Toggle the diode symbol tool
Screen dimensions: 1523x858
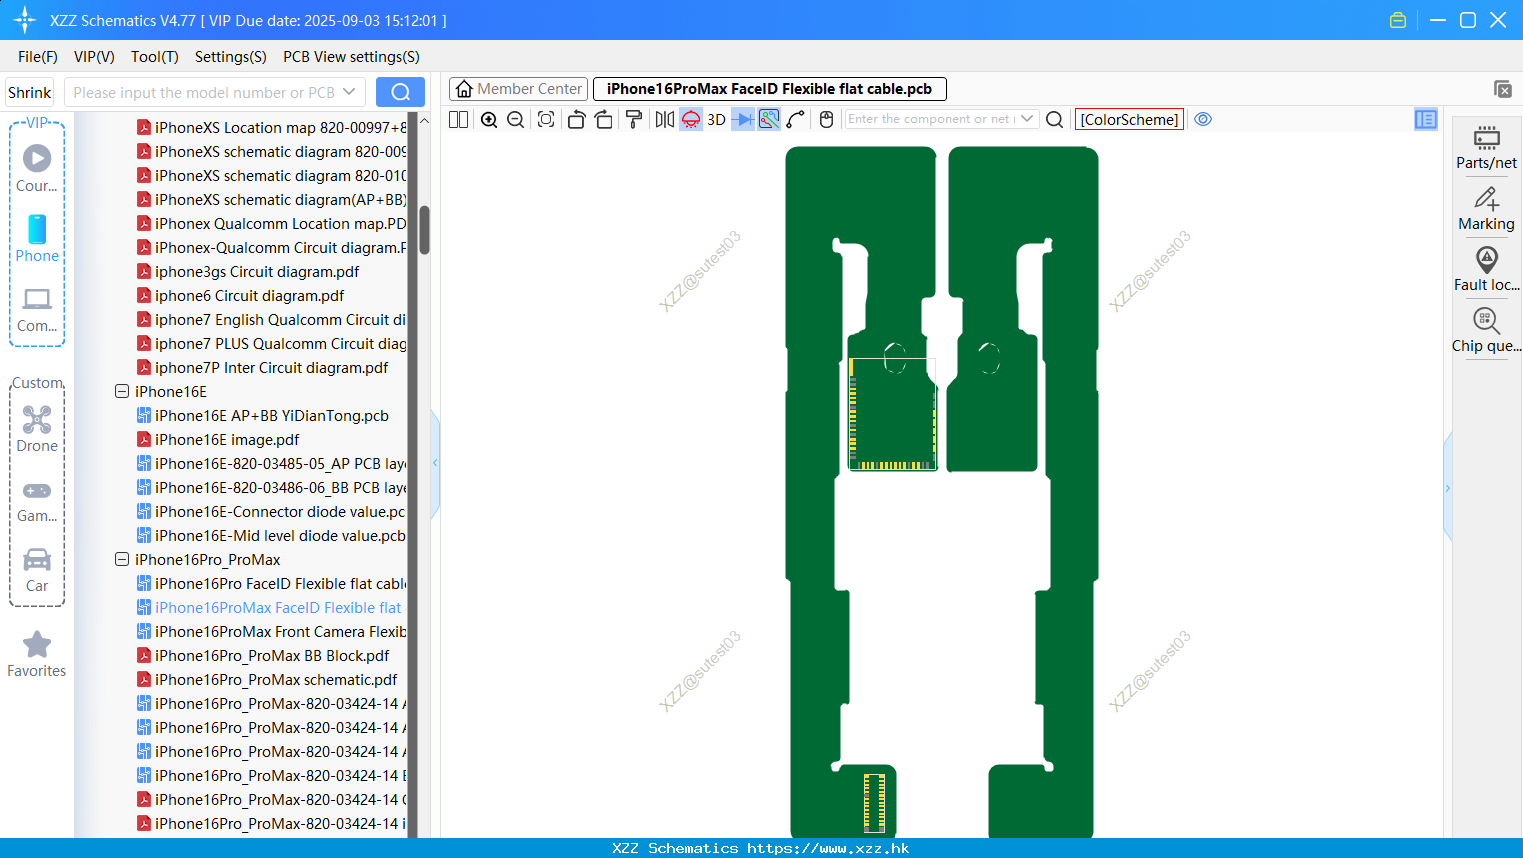(743, 119)
